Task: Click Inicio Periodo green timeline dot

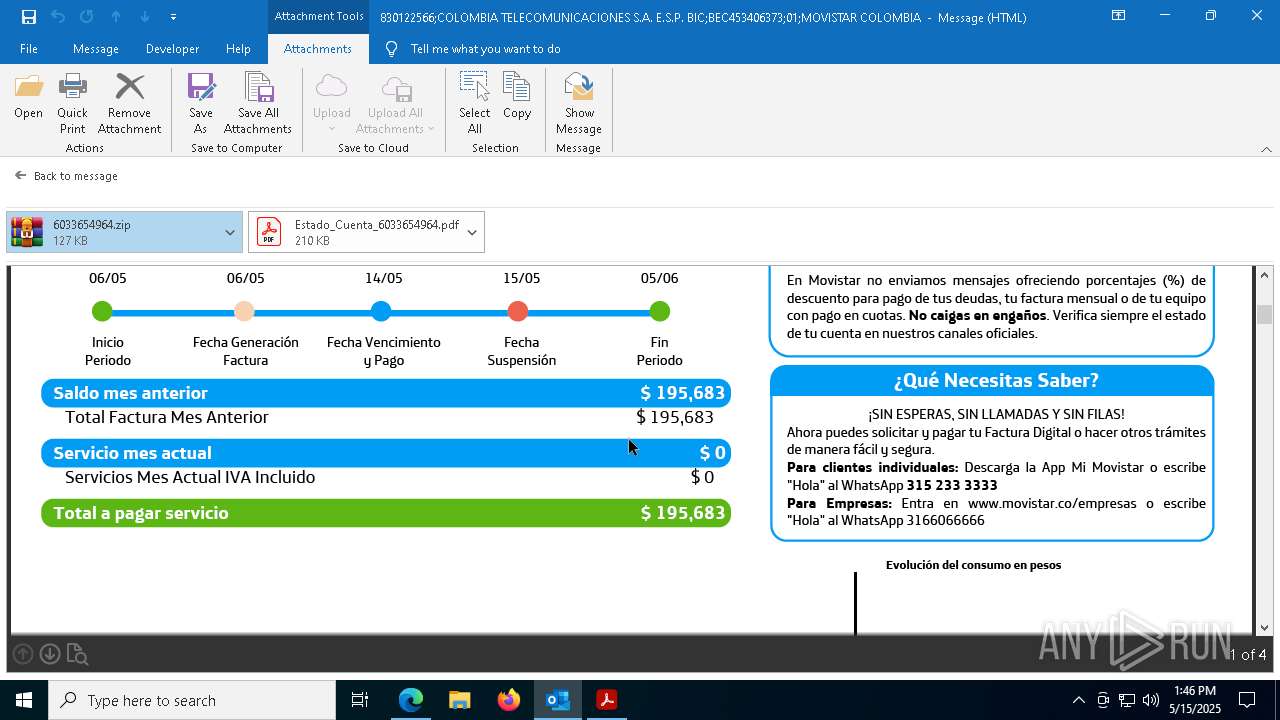Action: pos(102,312)
